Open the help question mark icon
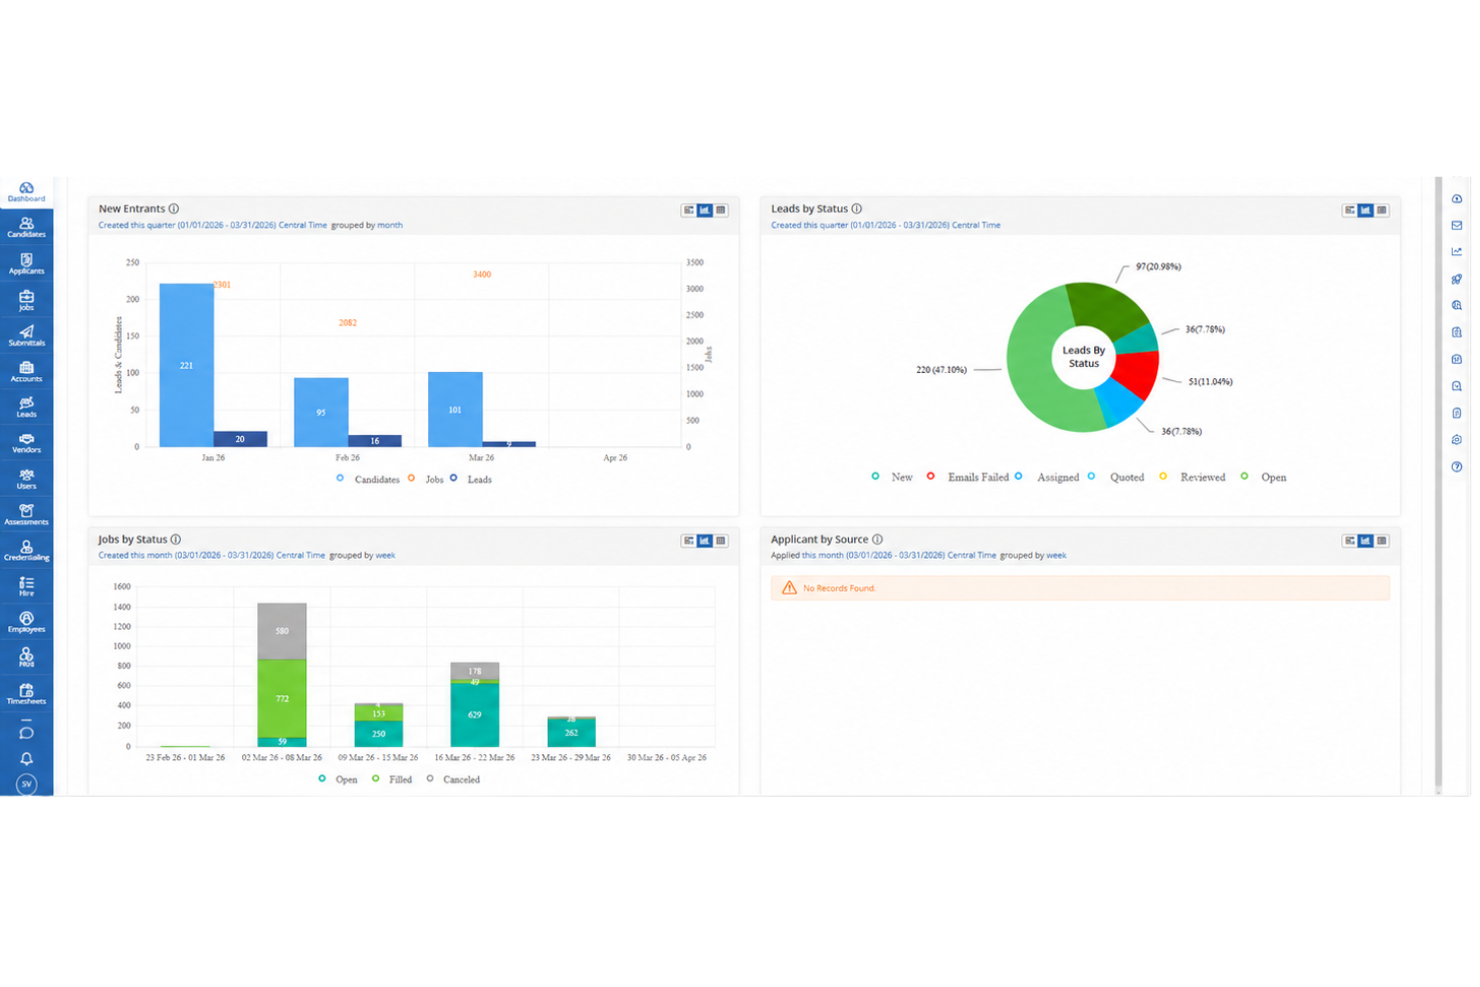Screen dimensions: 1480x987 (1456, 467)
